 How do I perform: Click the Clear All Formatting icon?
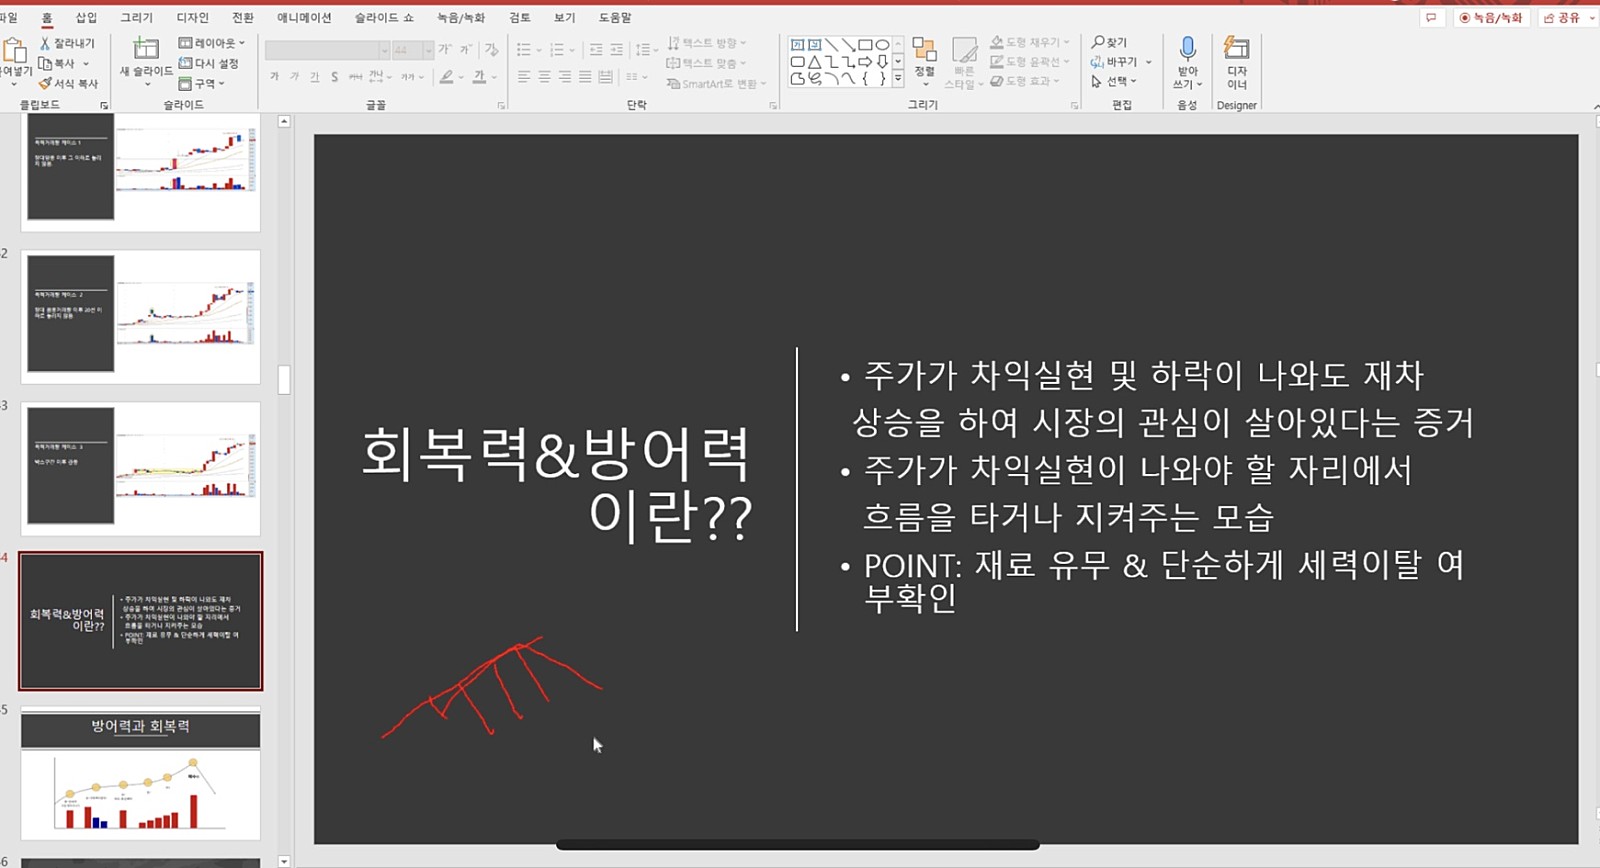pyautogui.click(x=491, y=50)
